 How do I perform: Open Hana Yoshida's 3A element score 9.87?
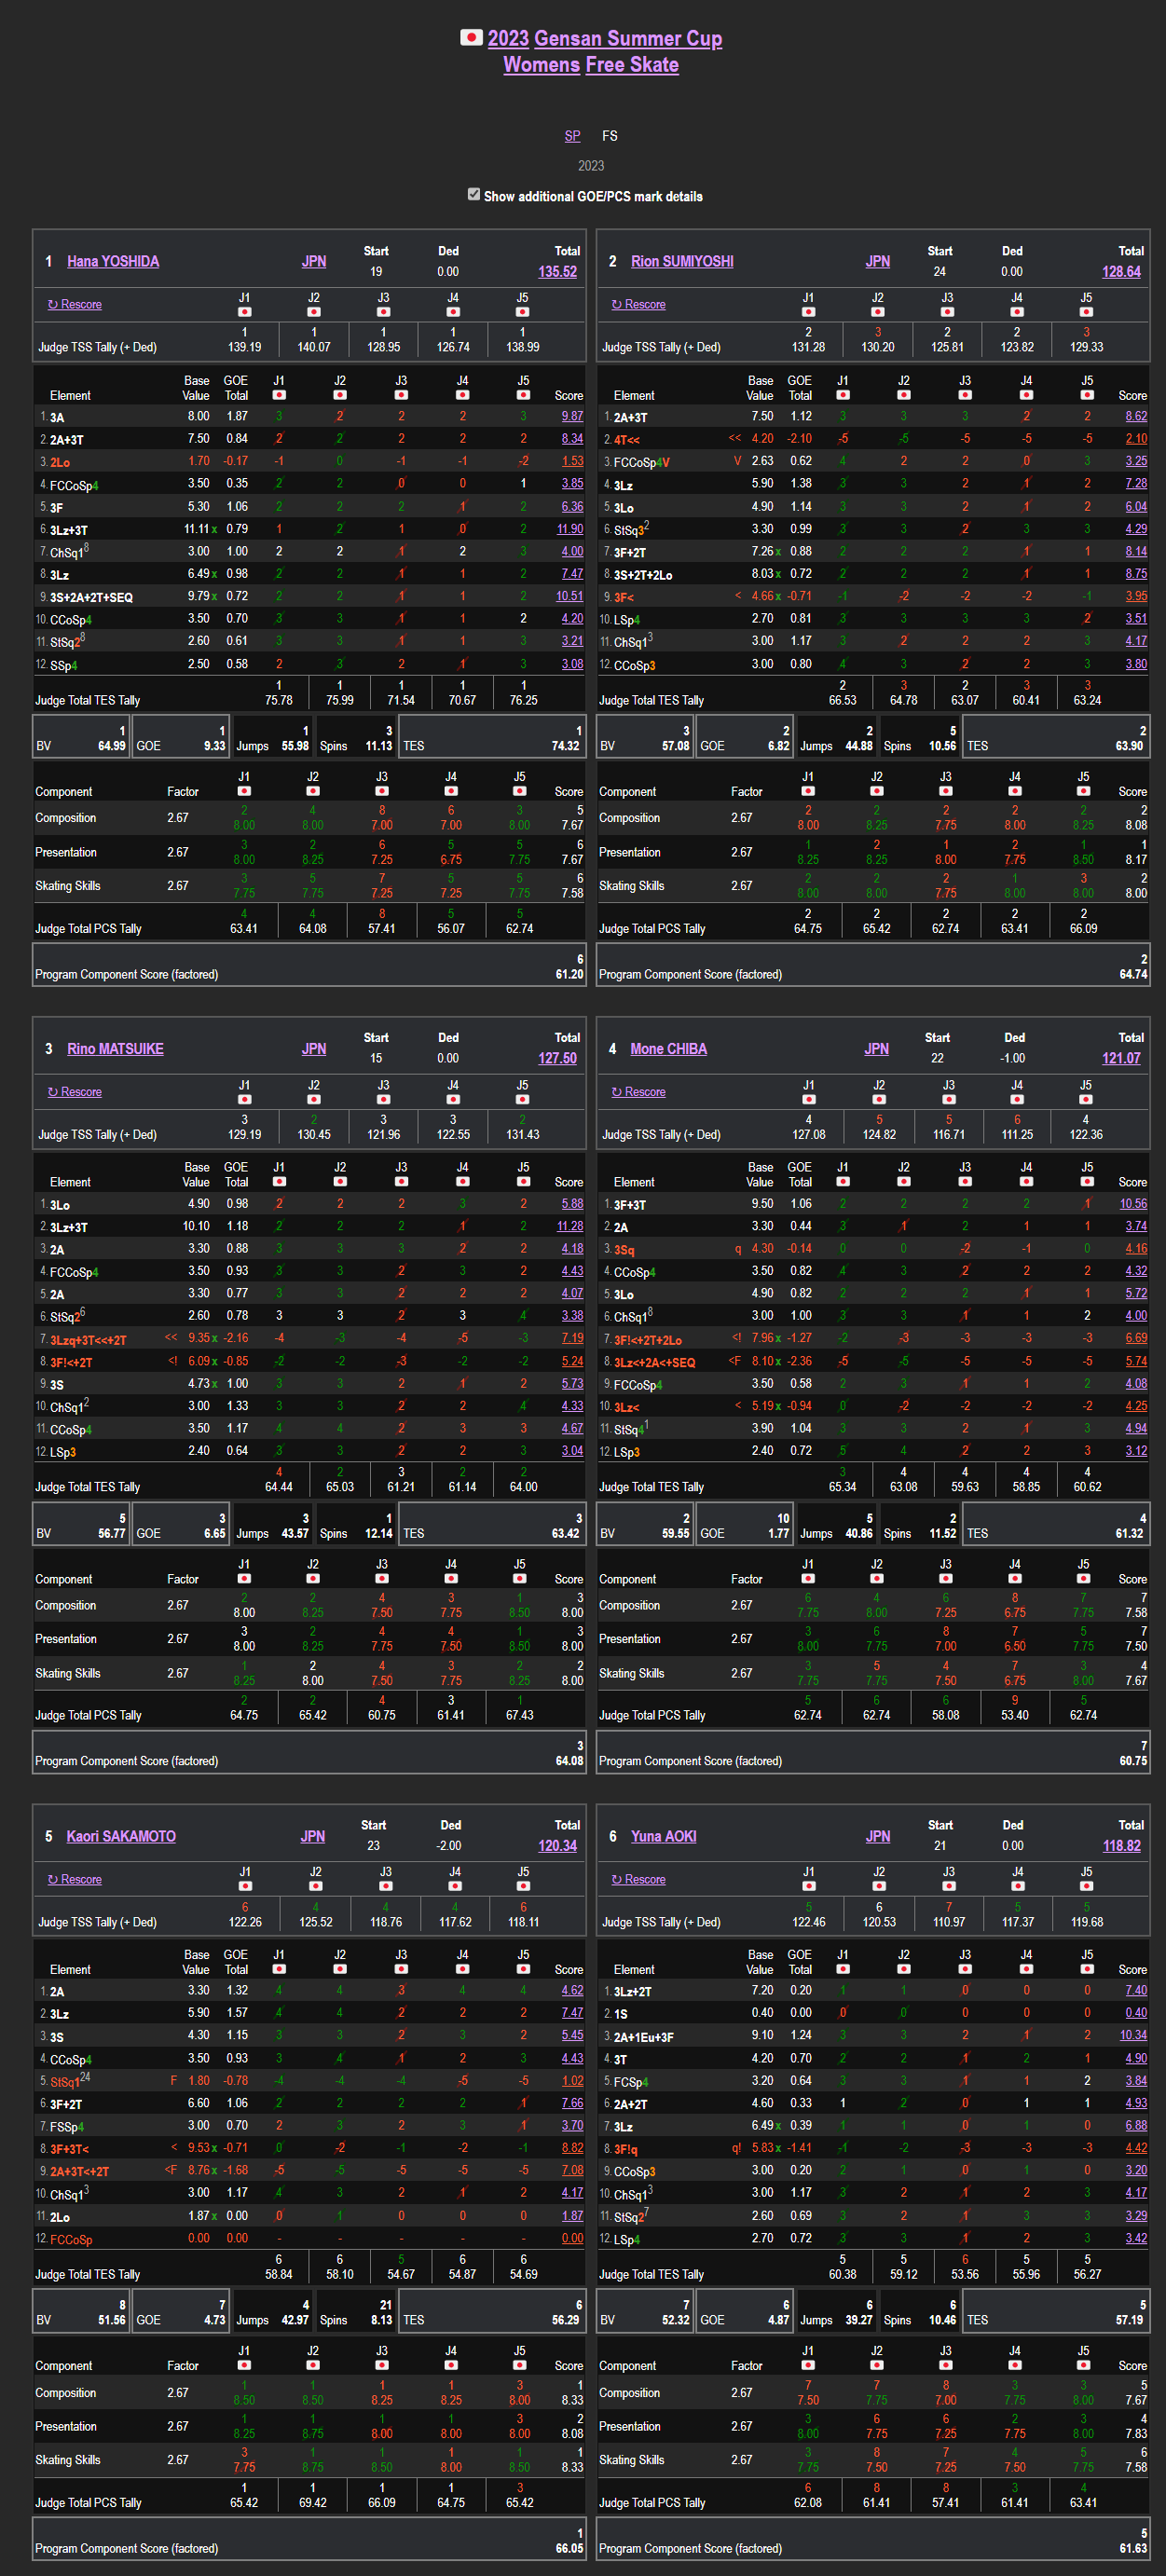pos(572,416)
